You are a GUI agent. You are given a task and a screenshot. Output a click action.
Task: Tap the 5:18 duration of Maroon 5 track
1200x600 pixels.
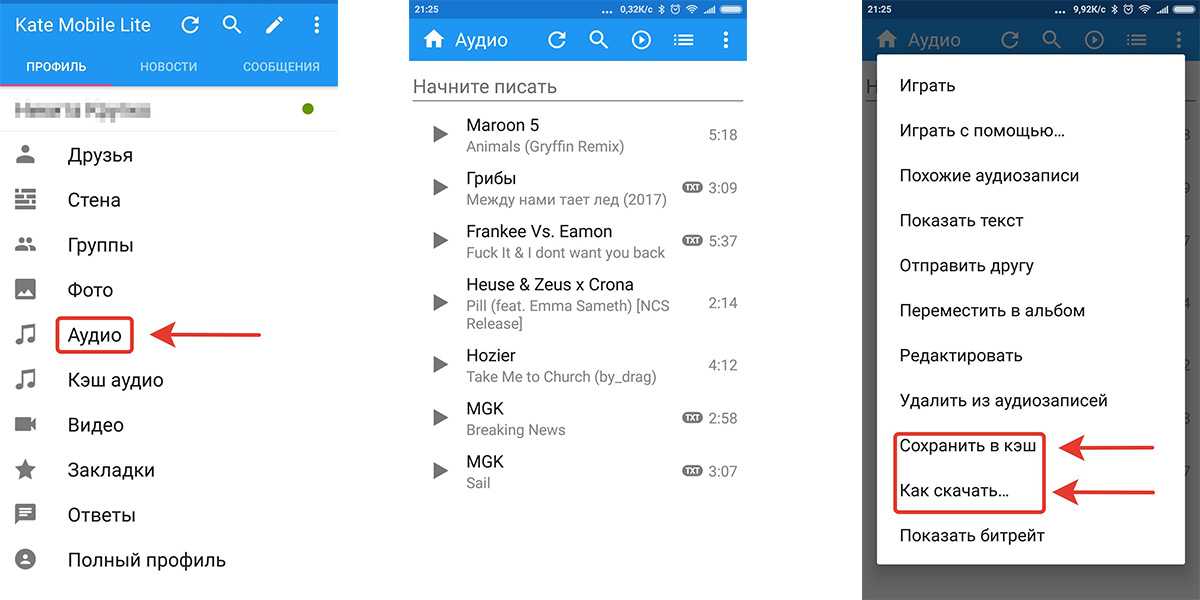(722, 134)
